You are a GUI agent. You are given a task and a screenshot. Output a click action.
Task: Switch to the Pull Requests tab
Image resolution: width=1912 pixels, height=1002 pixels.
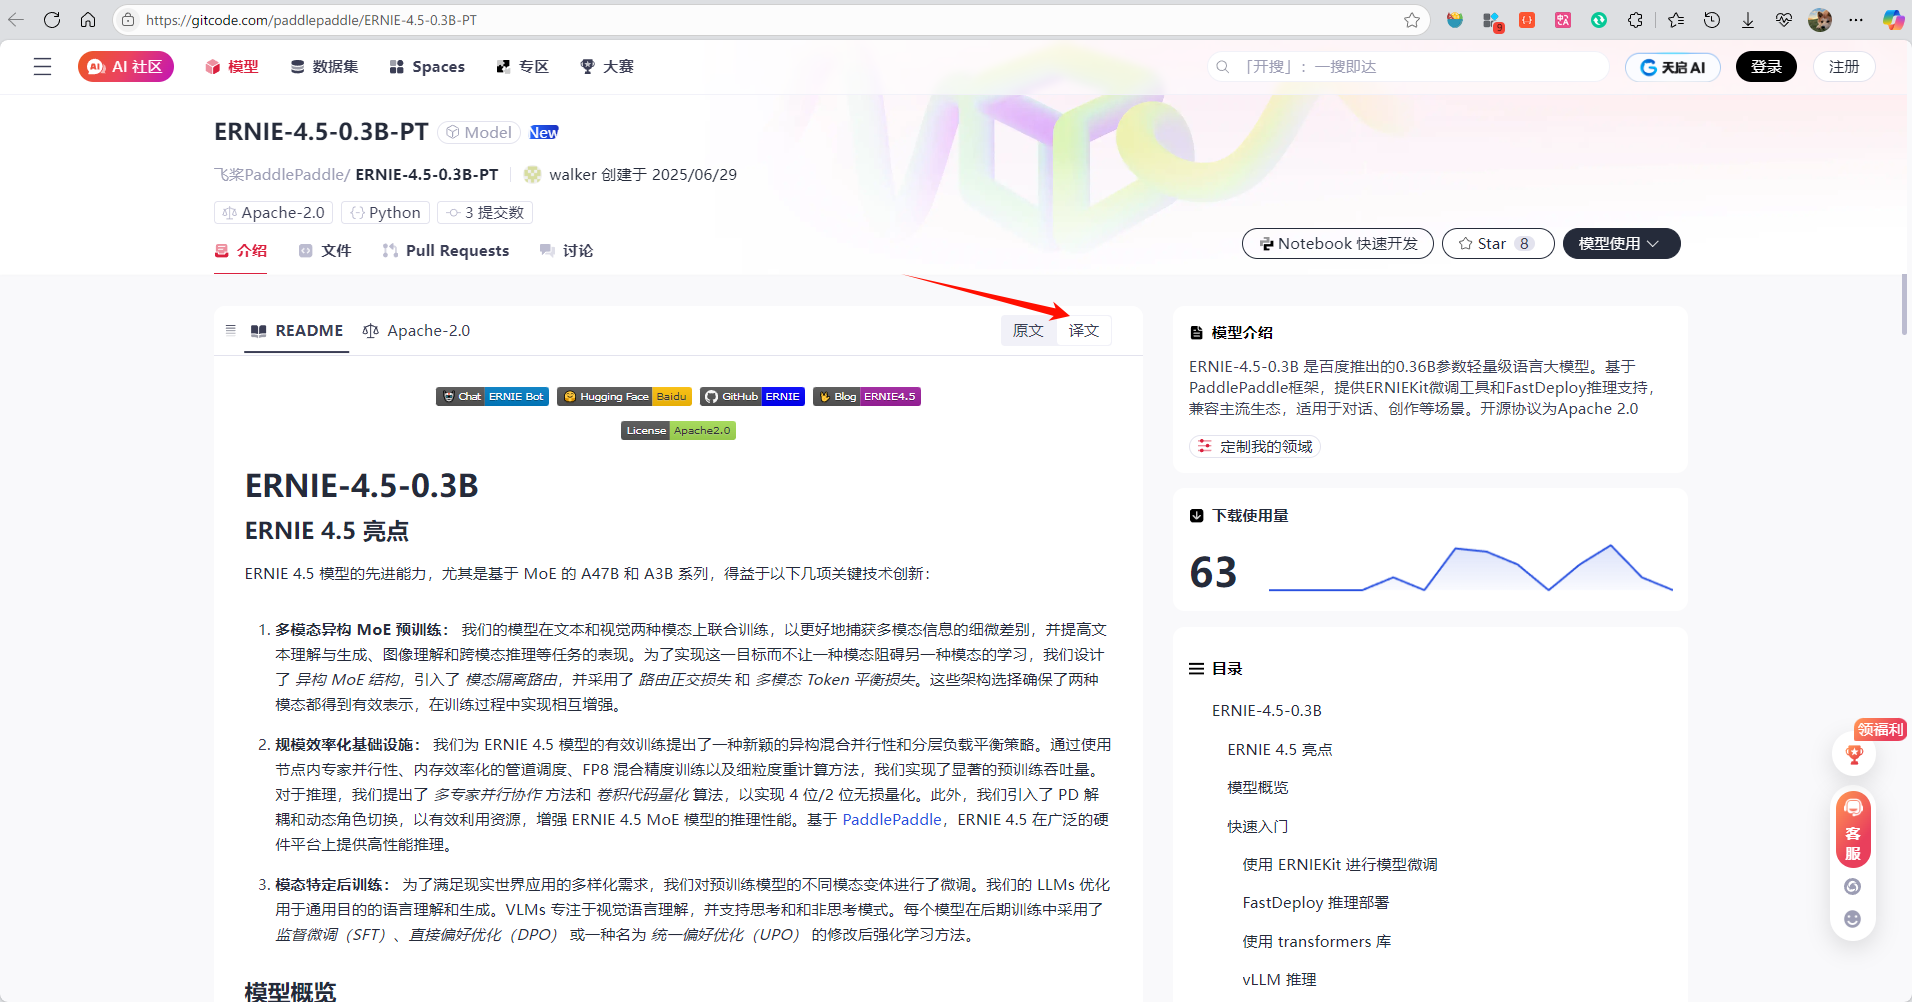click(x=446, y=251)
